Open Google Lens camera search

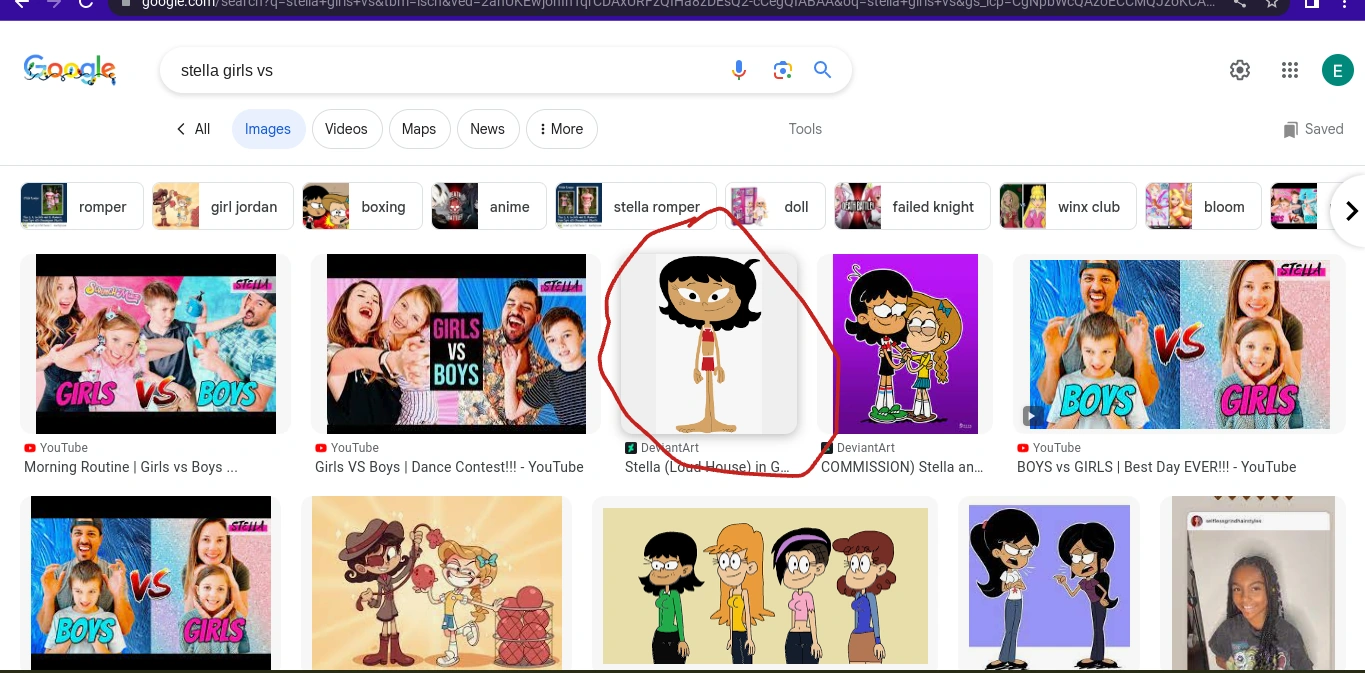pos(782,70)
